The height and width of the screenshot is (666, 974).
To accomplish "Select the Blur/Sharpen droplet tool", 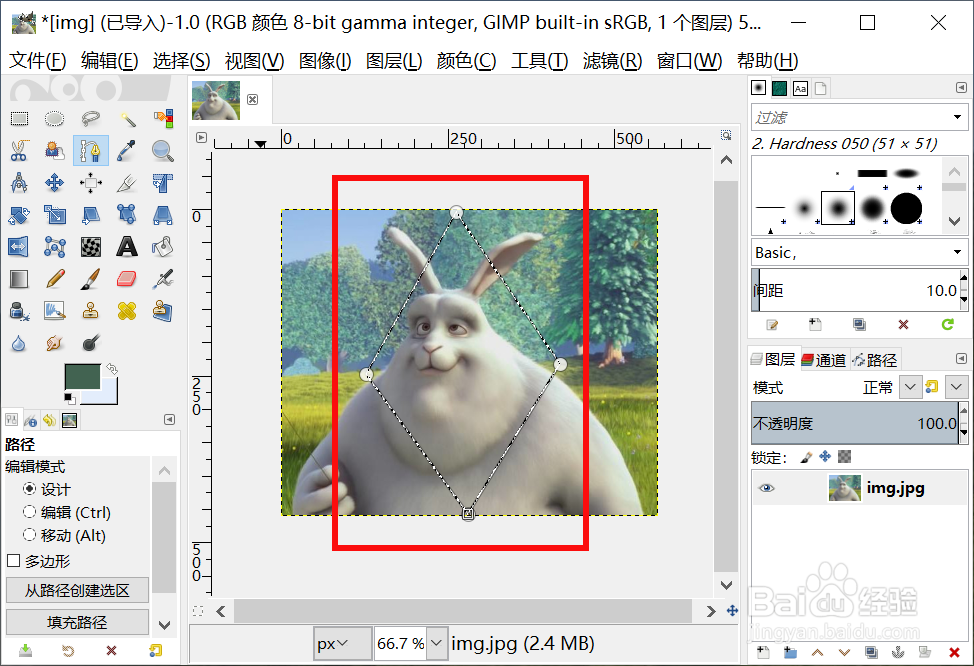I will pos(19,343).
